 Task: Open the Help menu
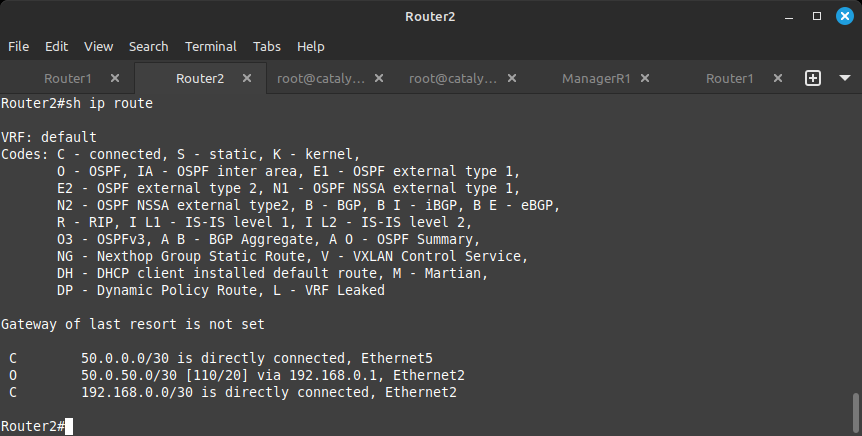point(311,47)
